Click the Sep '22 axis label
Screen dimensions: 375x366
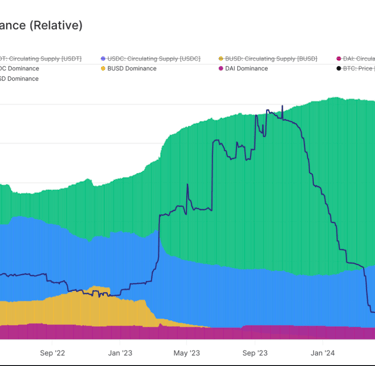(x=52, y=353)
